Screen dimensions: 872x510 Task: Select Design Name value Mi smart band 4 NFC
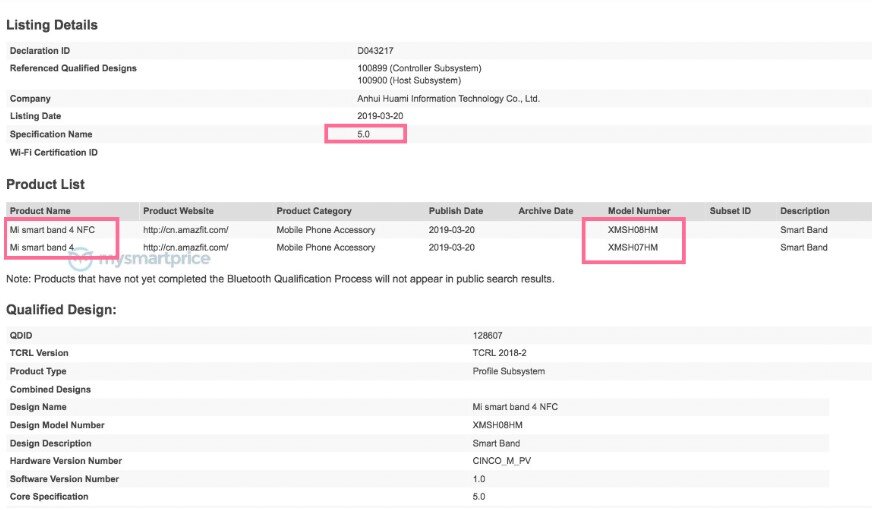(515, 407)
